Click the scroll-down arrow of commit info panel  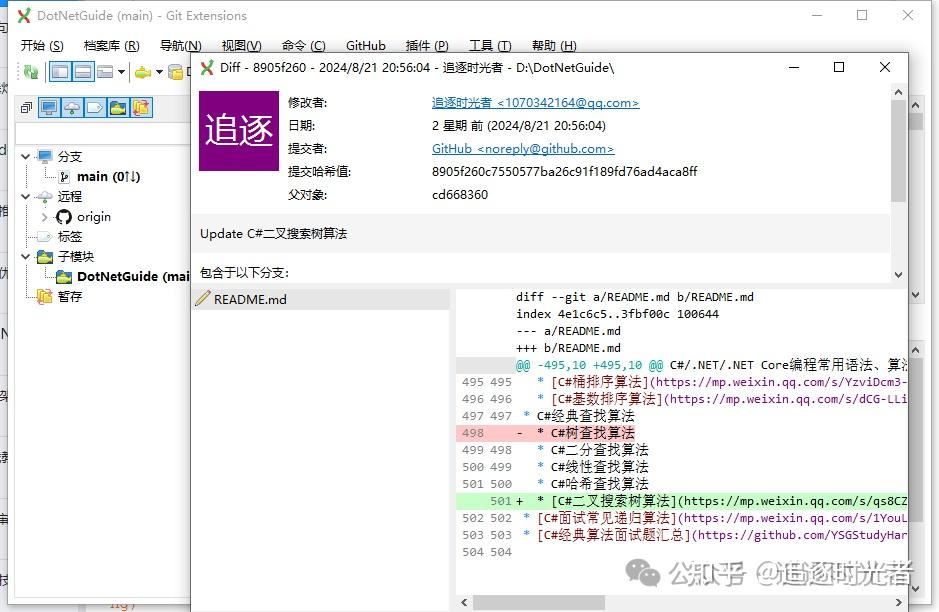coord(898,275)
